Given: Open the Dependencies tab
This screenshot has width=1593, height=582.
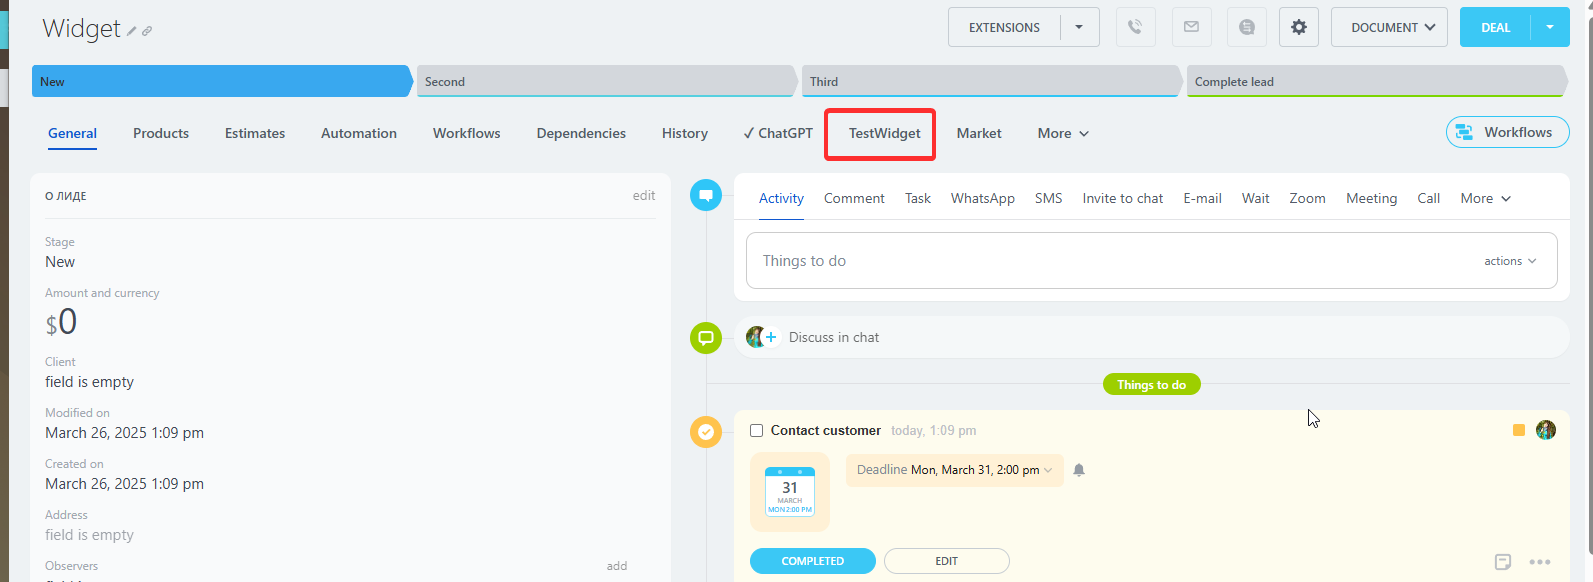Looking at the screenshot, I should coord(581,133).
